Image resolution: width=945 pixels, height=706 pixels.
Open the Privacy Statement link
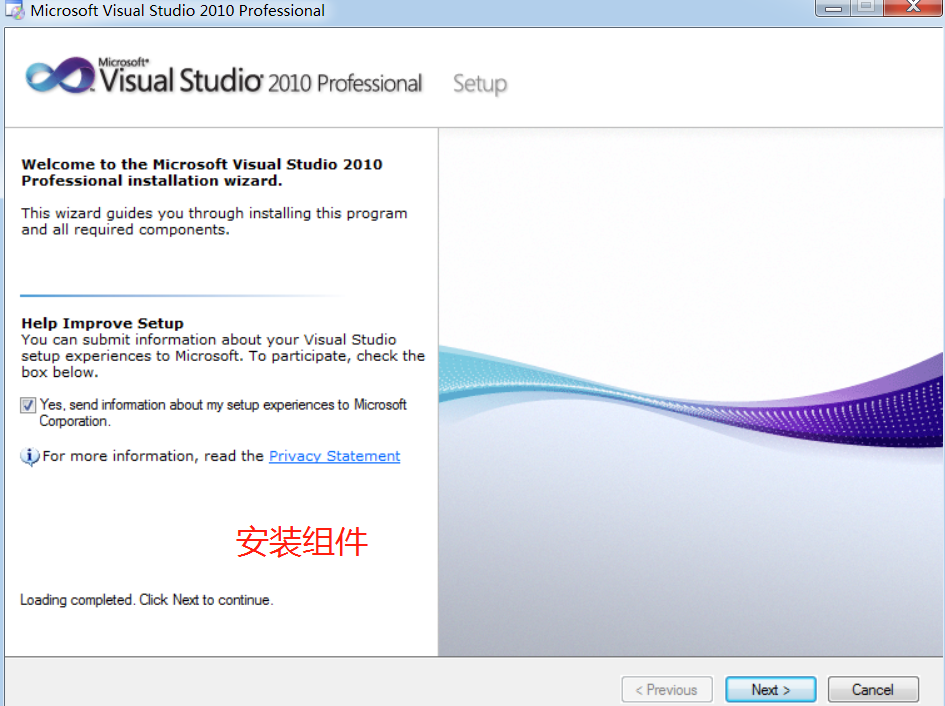pyautogui.click(x=334, y=456)
